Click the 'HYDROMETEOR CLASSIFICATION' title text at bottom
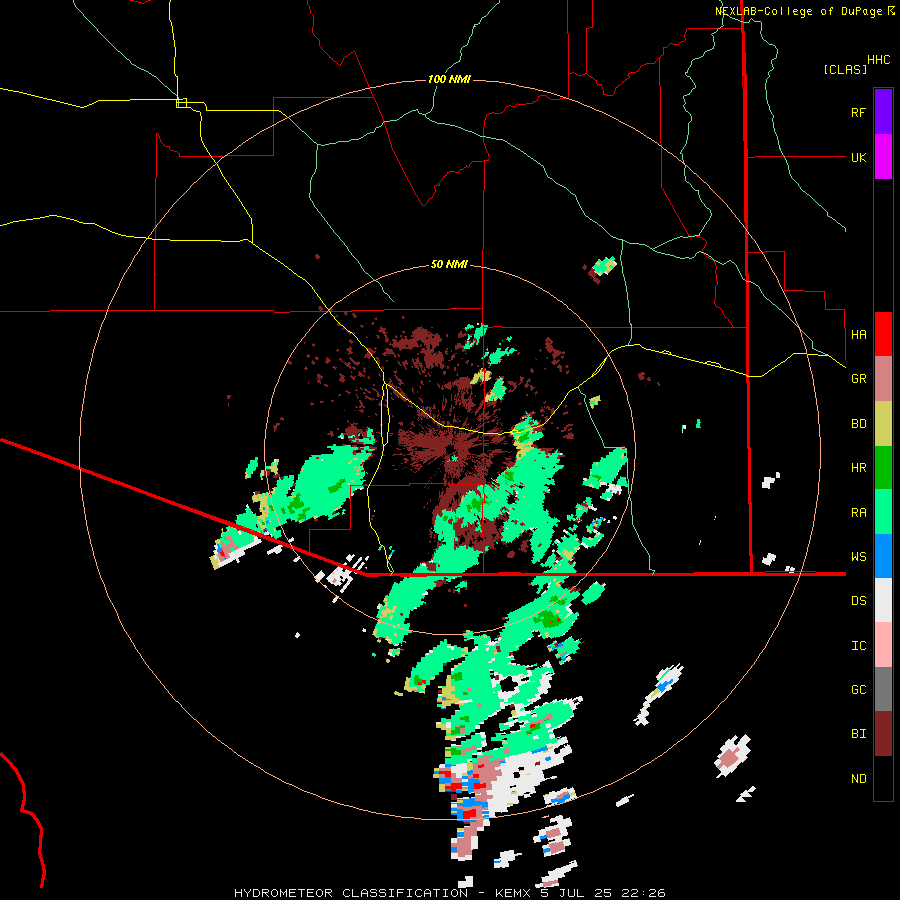The width and height of the screenshot is (900, 900). (x=351, y=893)
